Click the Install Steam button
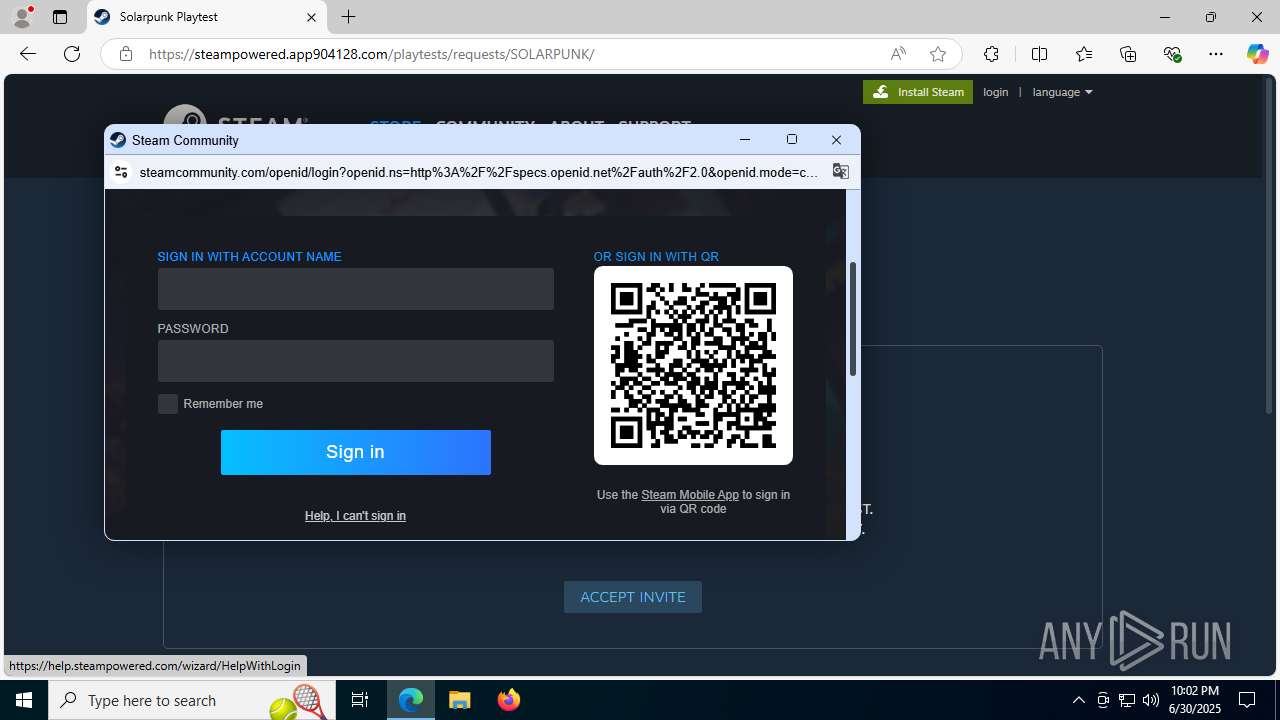 [918, 92]
